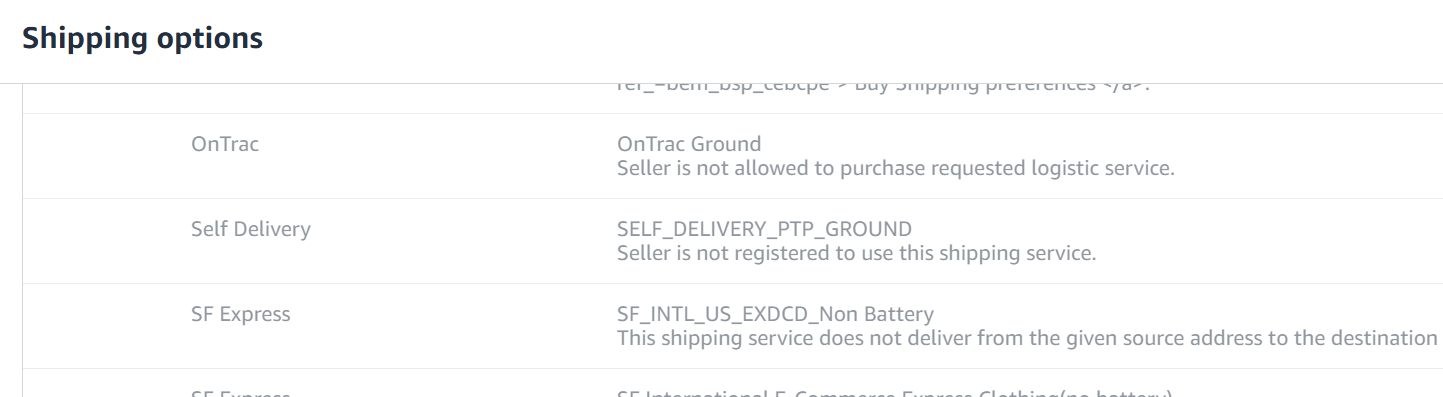This screenshot has height=397, width=1443.
Task: Select SF Express carrier beside SF_INTL service
Action: pyautogui.click(x=241, y=314)
